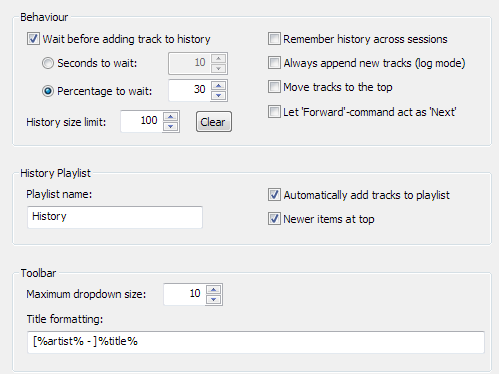This screenshot has width=499, height=374.
Task: Click Seconds to wait up arrow
Action: [x=218, y=59]
